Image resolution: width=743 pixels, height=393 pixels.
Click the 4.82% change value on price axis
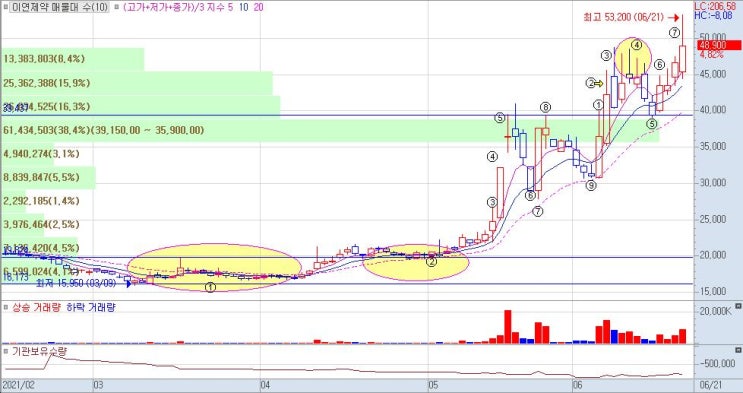[712, 55]
